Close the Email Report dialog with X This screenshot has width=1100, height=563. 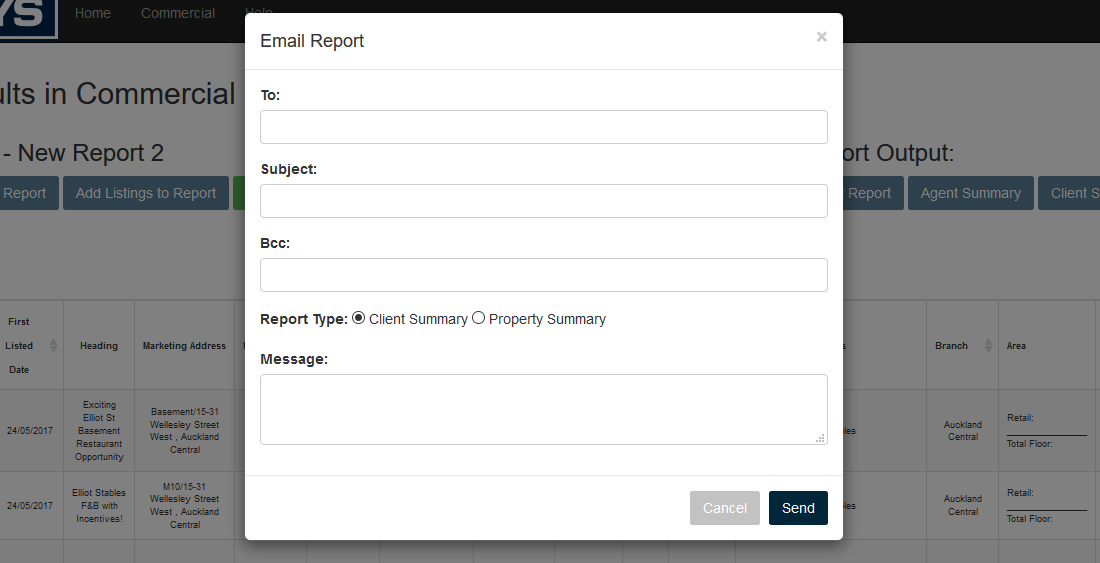coord(821,37)
